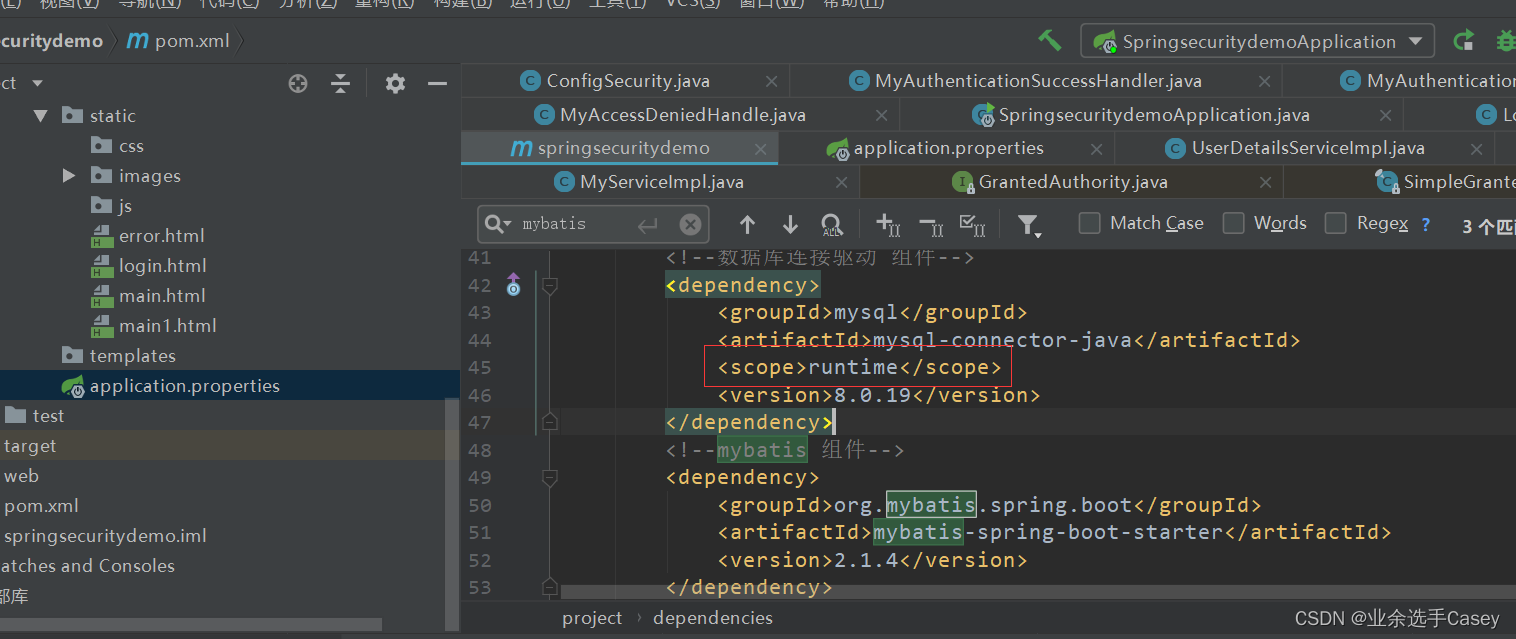
Task: Expand the images folder arrow
Action: [69, 176]
